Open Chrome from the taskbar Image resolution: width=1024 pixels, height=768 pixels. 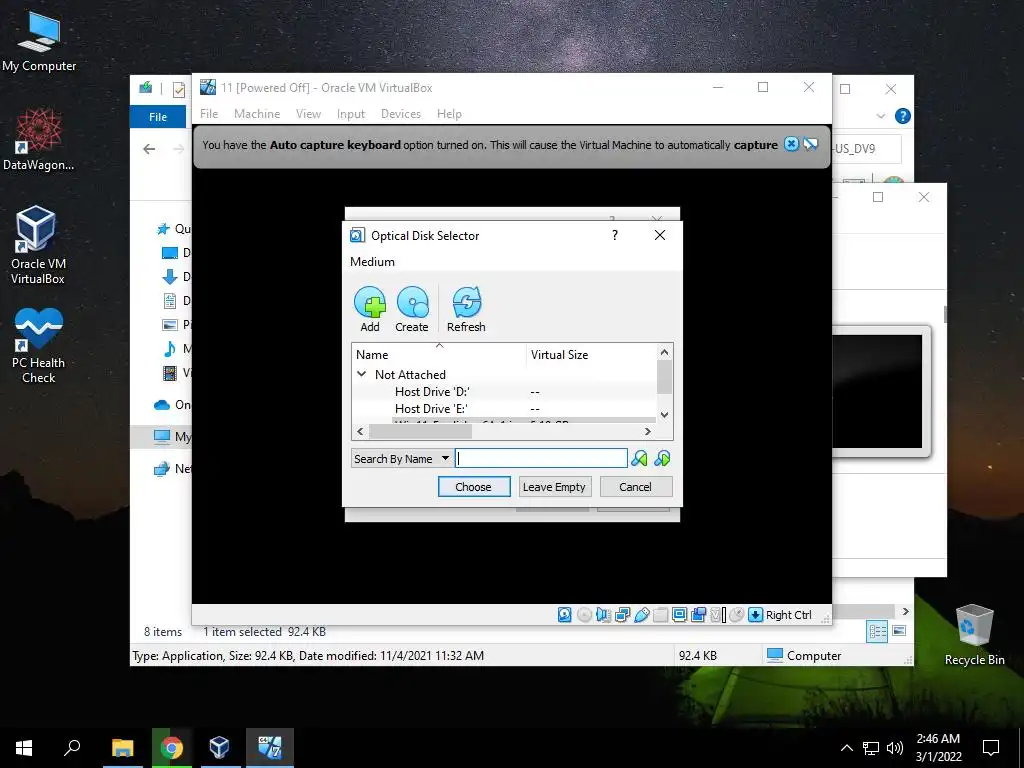tap(172, 748)
